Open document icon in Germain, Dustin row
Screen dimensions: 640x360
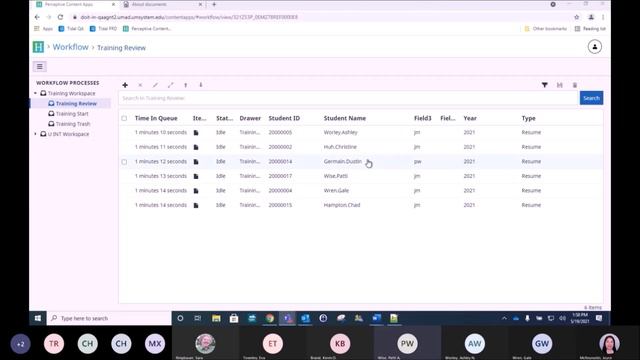196,162
